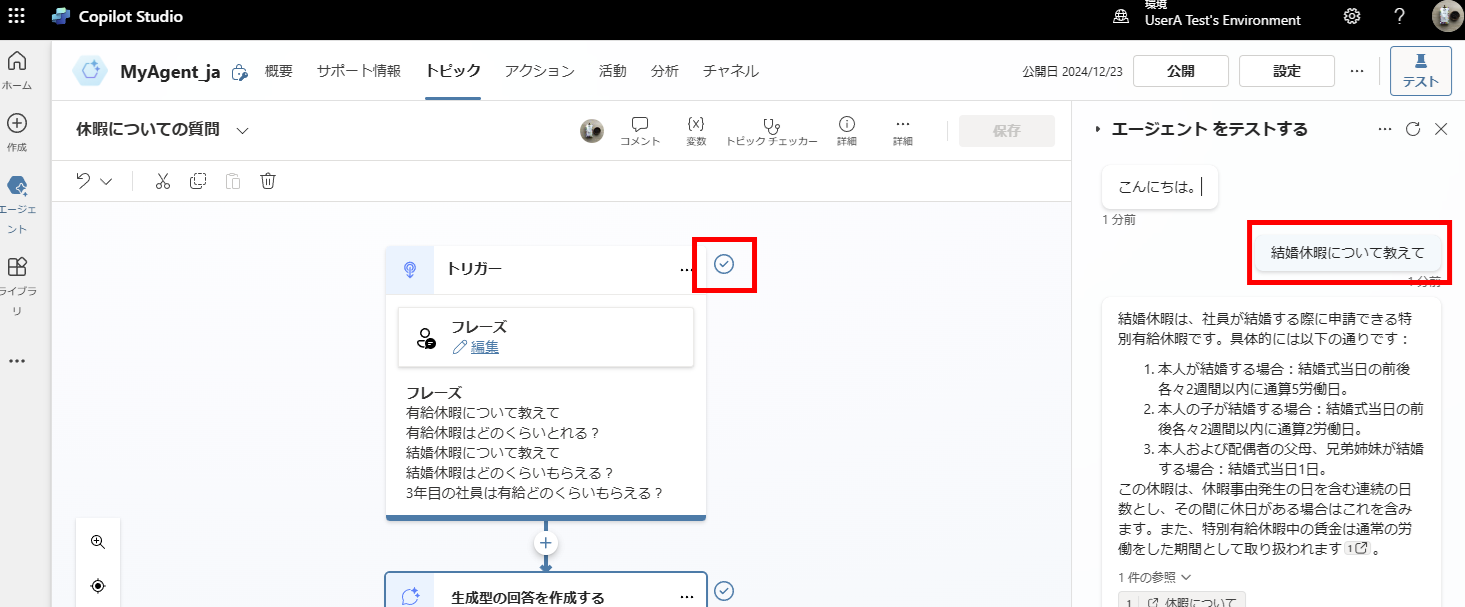Open the Variables panel with the {x} icon
1465x607 pixels.
tap(696, 129)
